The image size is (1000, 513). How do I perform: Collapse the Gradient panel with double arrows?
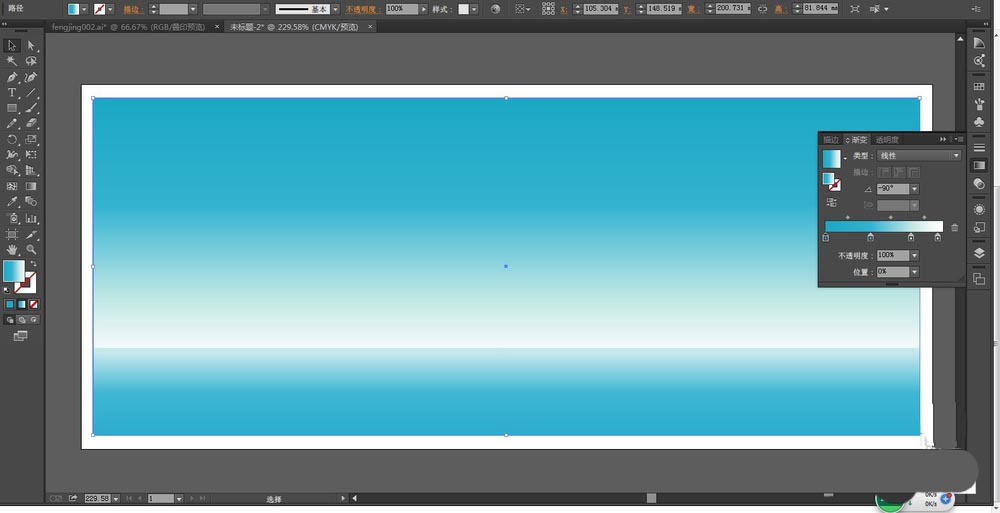point(943,139)
